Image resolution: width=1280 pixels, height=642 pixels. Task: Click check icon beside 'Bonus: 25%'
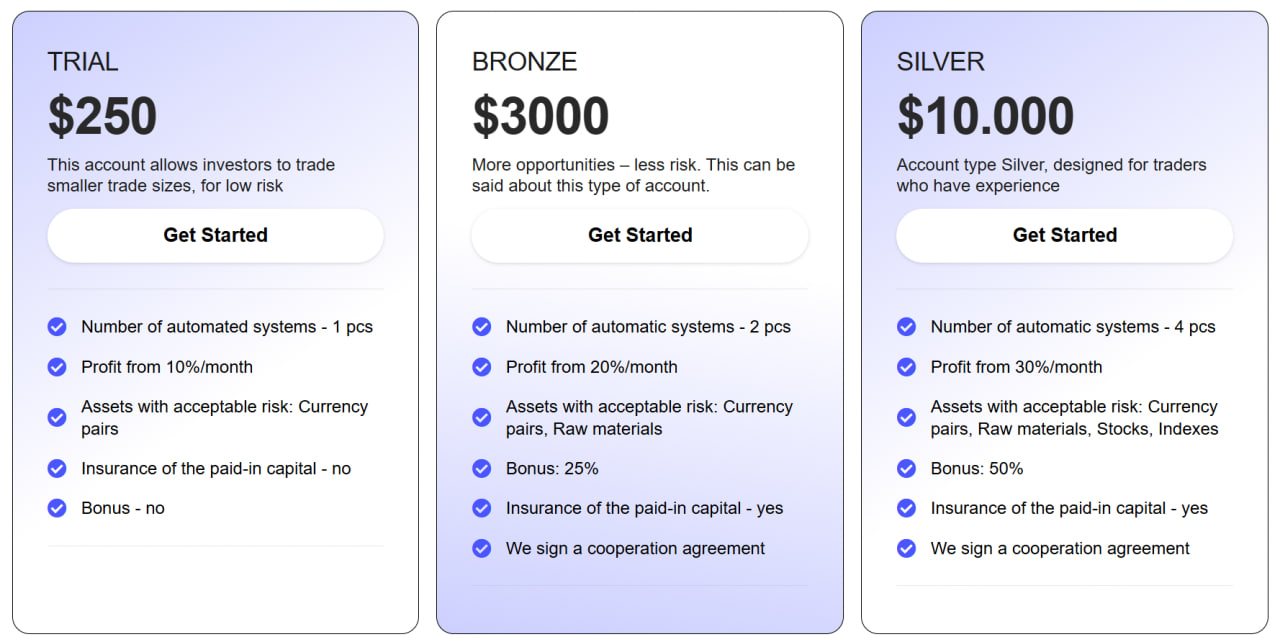(x=482, y=468)
